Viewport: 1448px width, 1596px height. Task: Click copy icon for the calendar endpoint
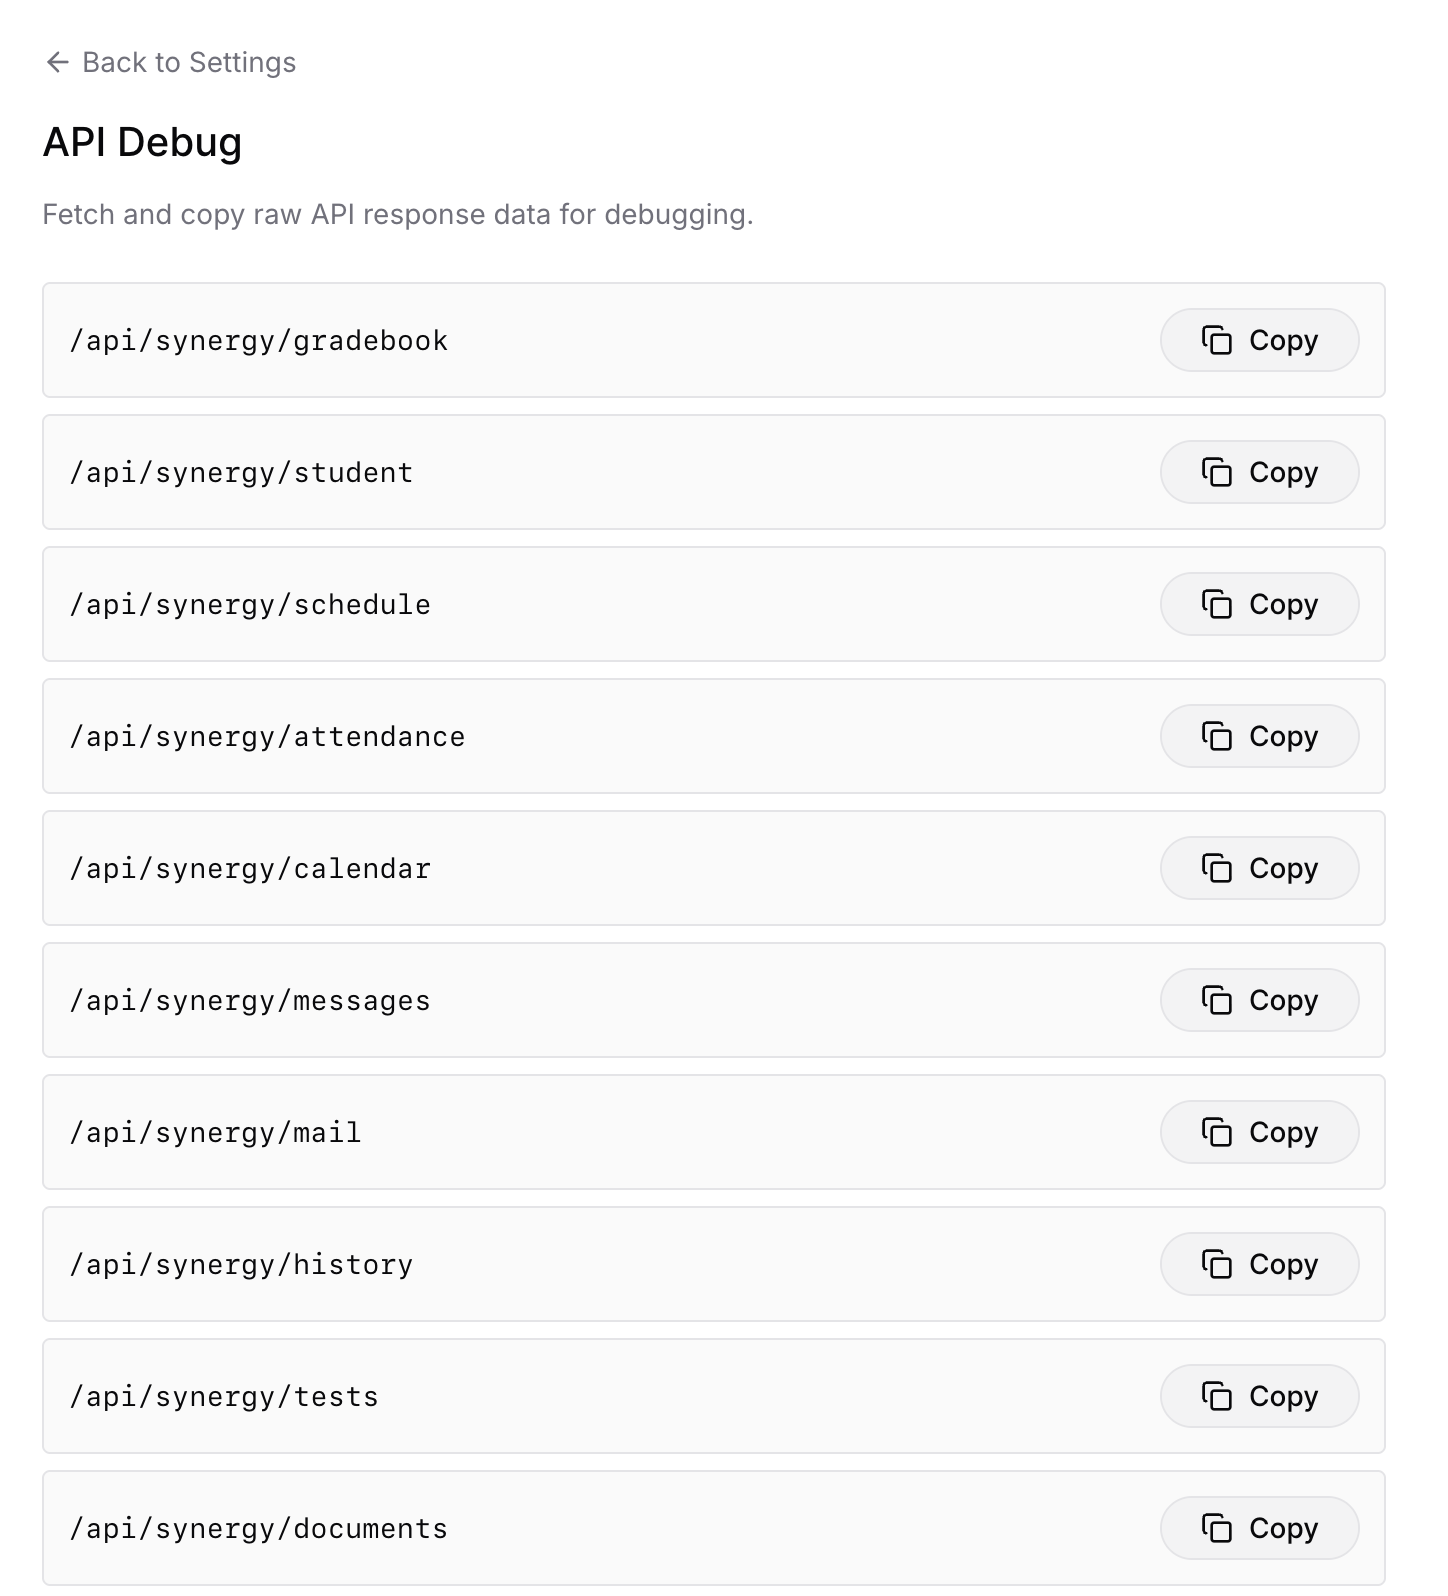[x=1216, y=868]
